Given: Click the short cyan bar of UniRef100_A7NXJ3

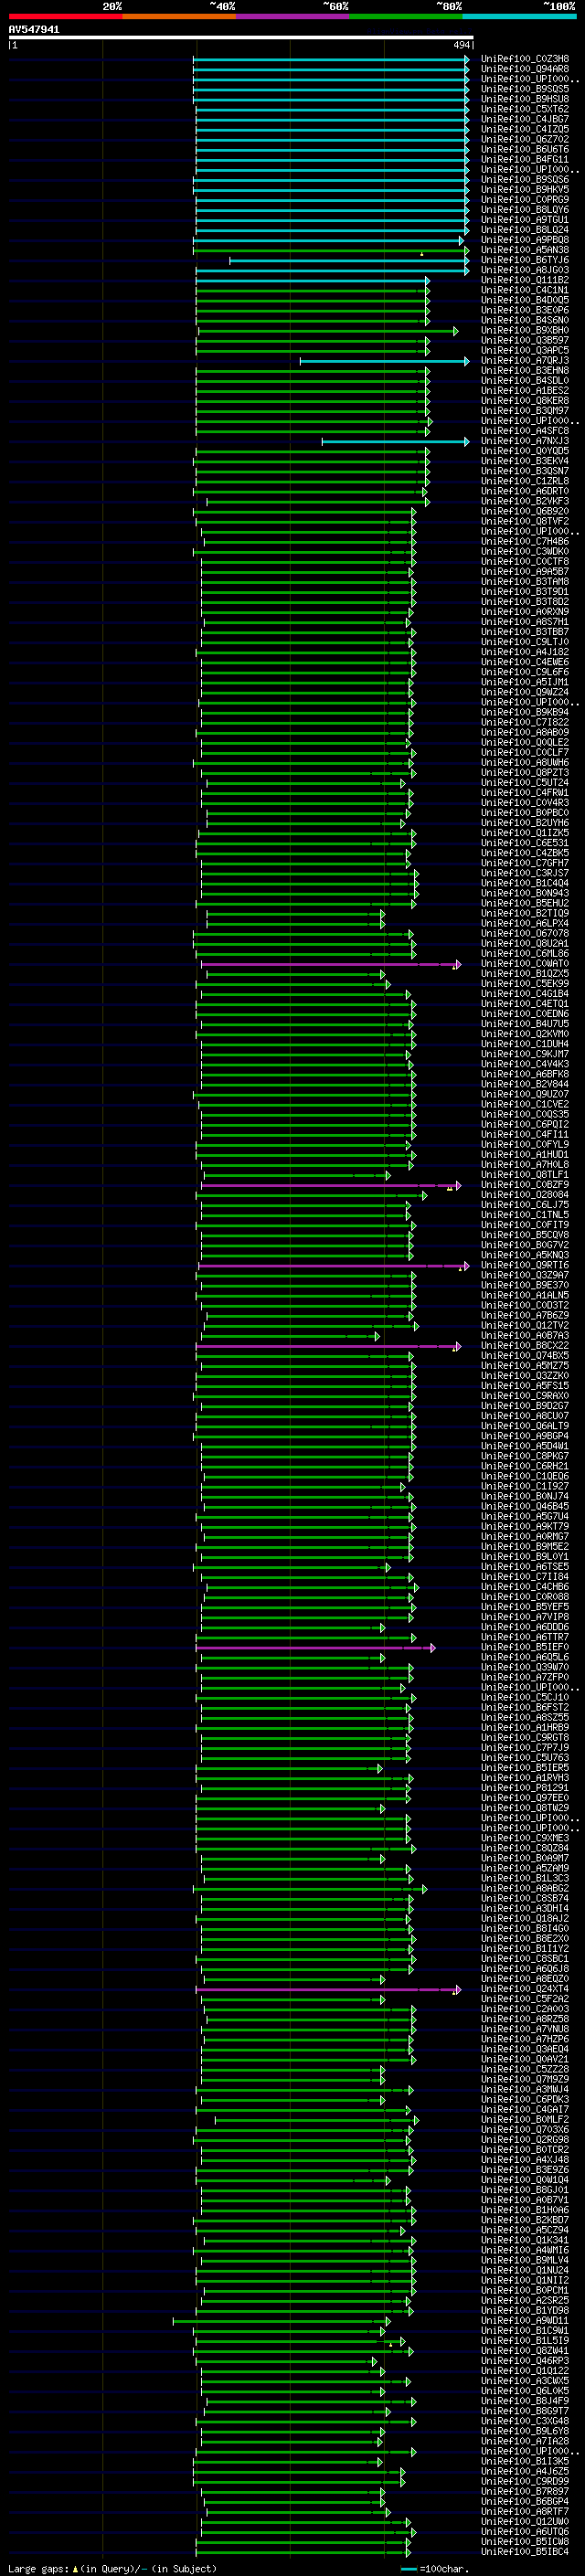Looking at the screenshot, I should [x=395, y=441].
